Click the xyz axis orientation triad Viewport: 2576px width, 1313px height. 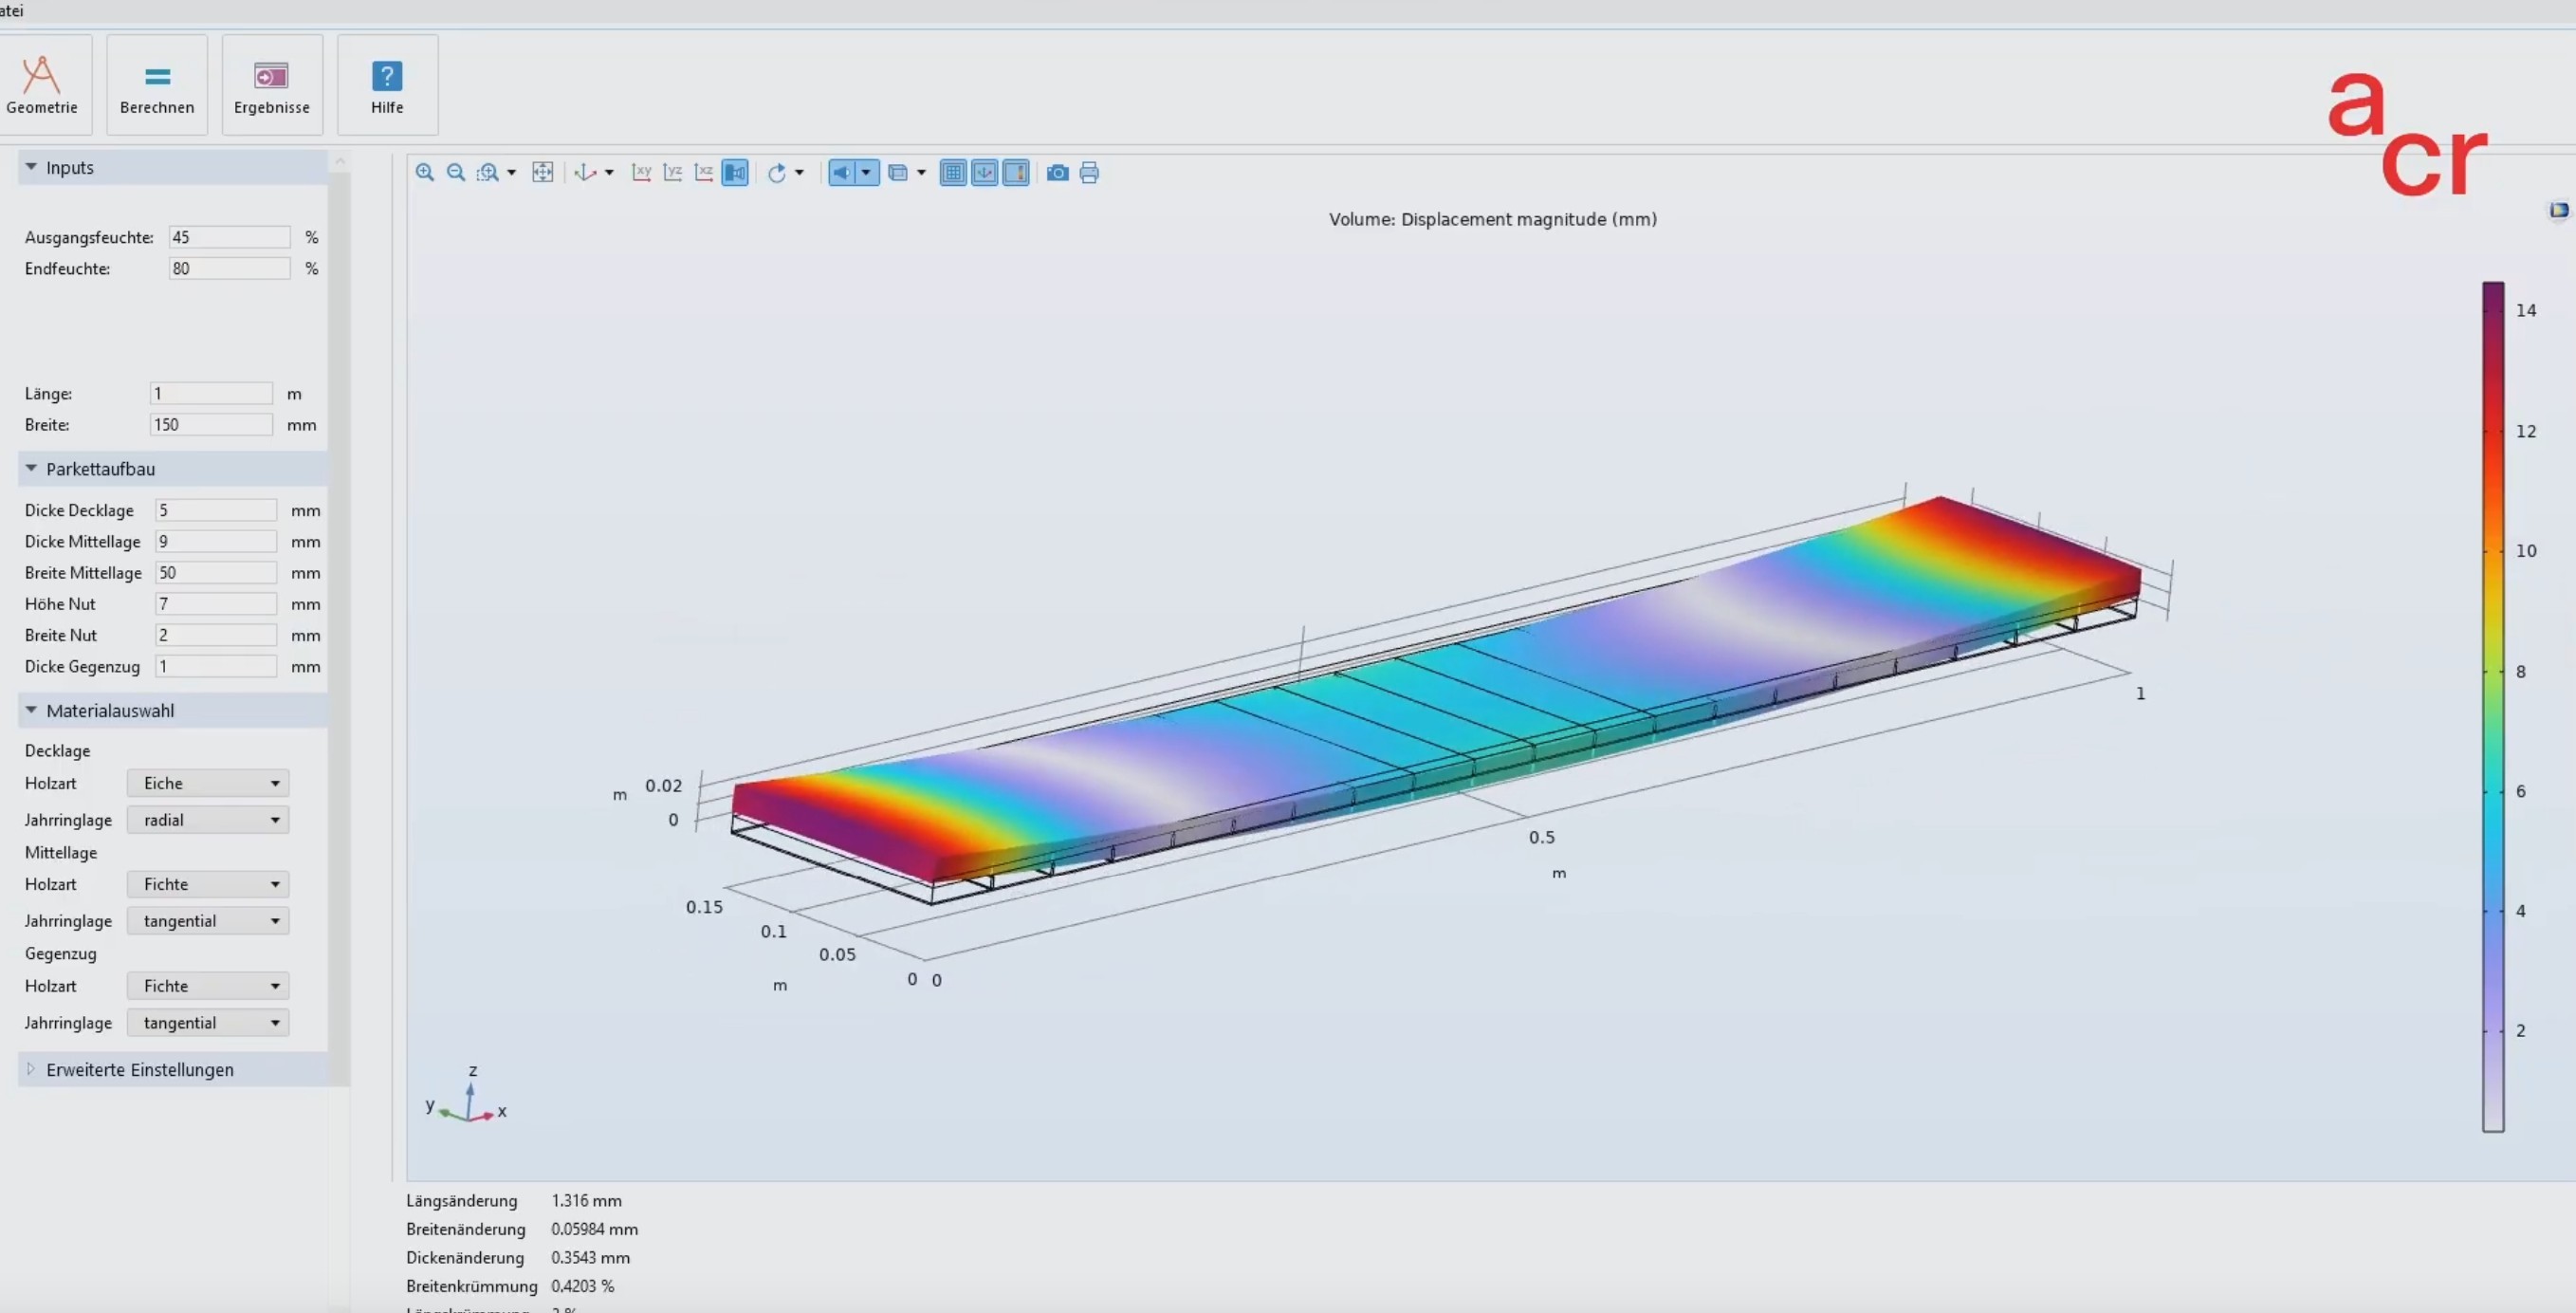[467, 1095]
